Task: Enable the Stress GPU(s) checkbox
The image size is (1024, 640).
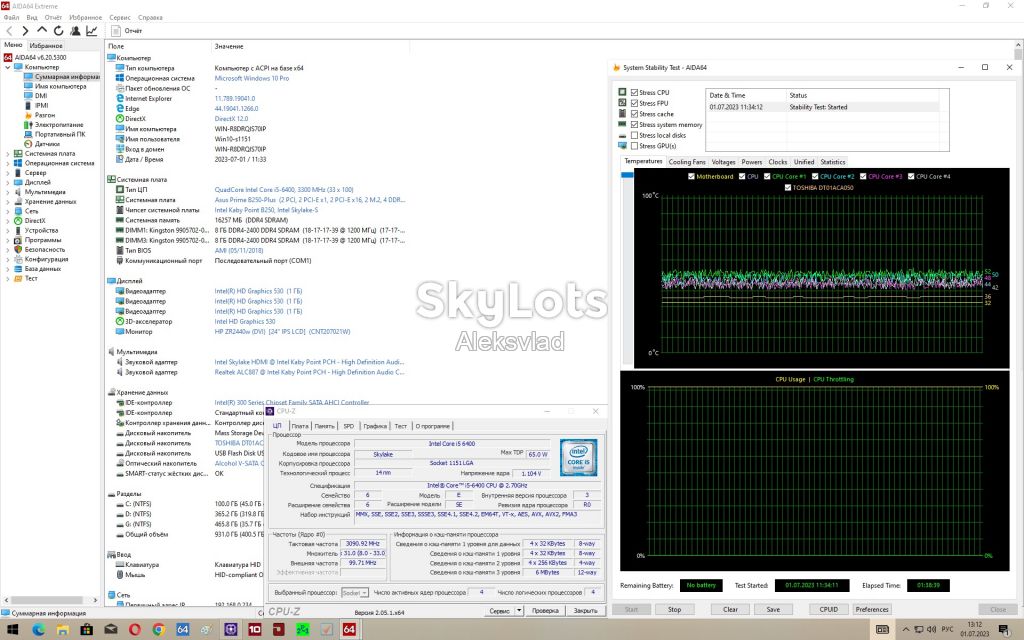Action: tap(634, 146)
